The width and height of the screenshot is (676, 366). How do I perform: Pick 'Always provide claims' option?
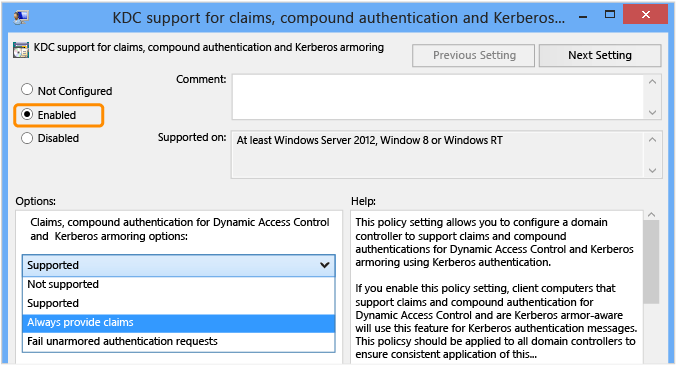click(x=178, y=323)
